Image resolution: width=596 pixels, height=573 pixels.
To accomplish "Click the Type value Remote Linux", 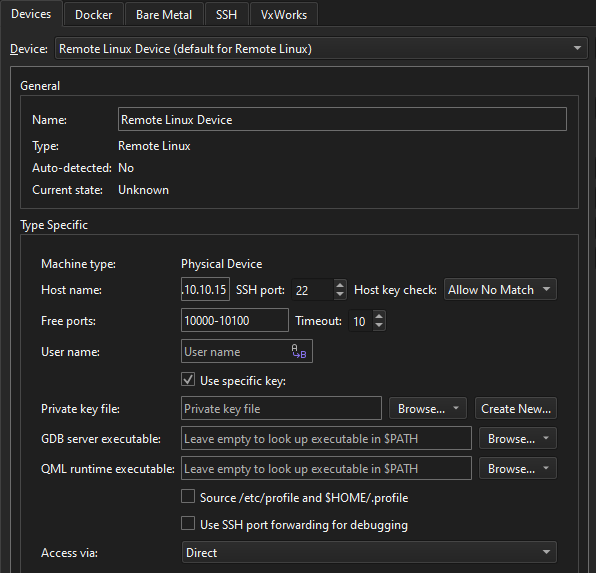I will coord(154,146).
